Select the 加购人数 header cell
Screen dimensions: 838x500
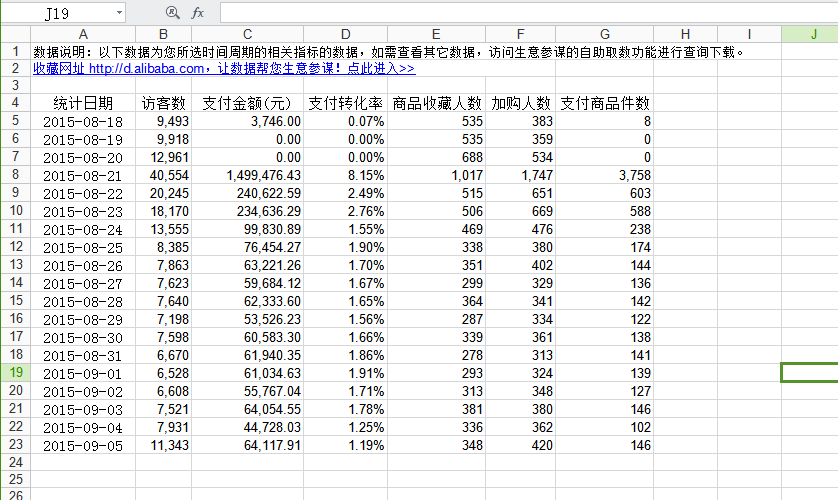click(x=521, y=103)
